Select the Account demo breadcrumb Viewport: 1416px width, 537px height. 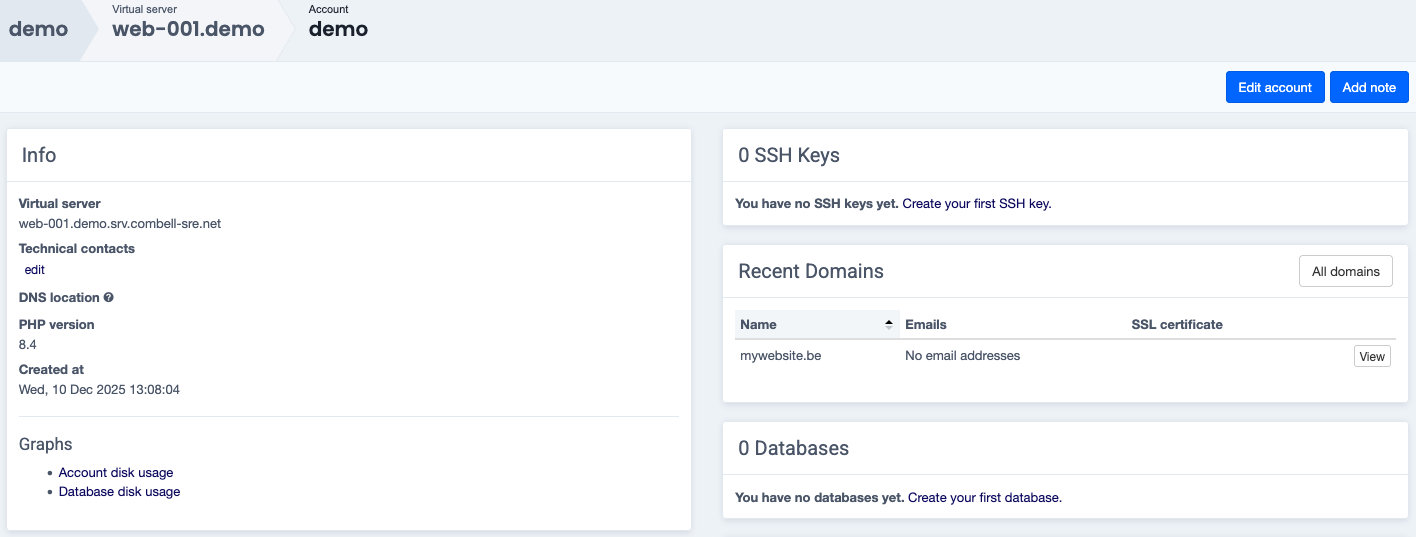coord(338,29)
